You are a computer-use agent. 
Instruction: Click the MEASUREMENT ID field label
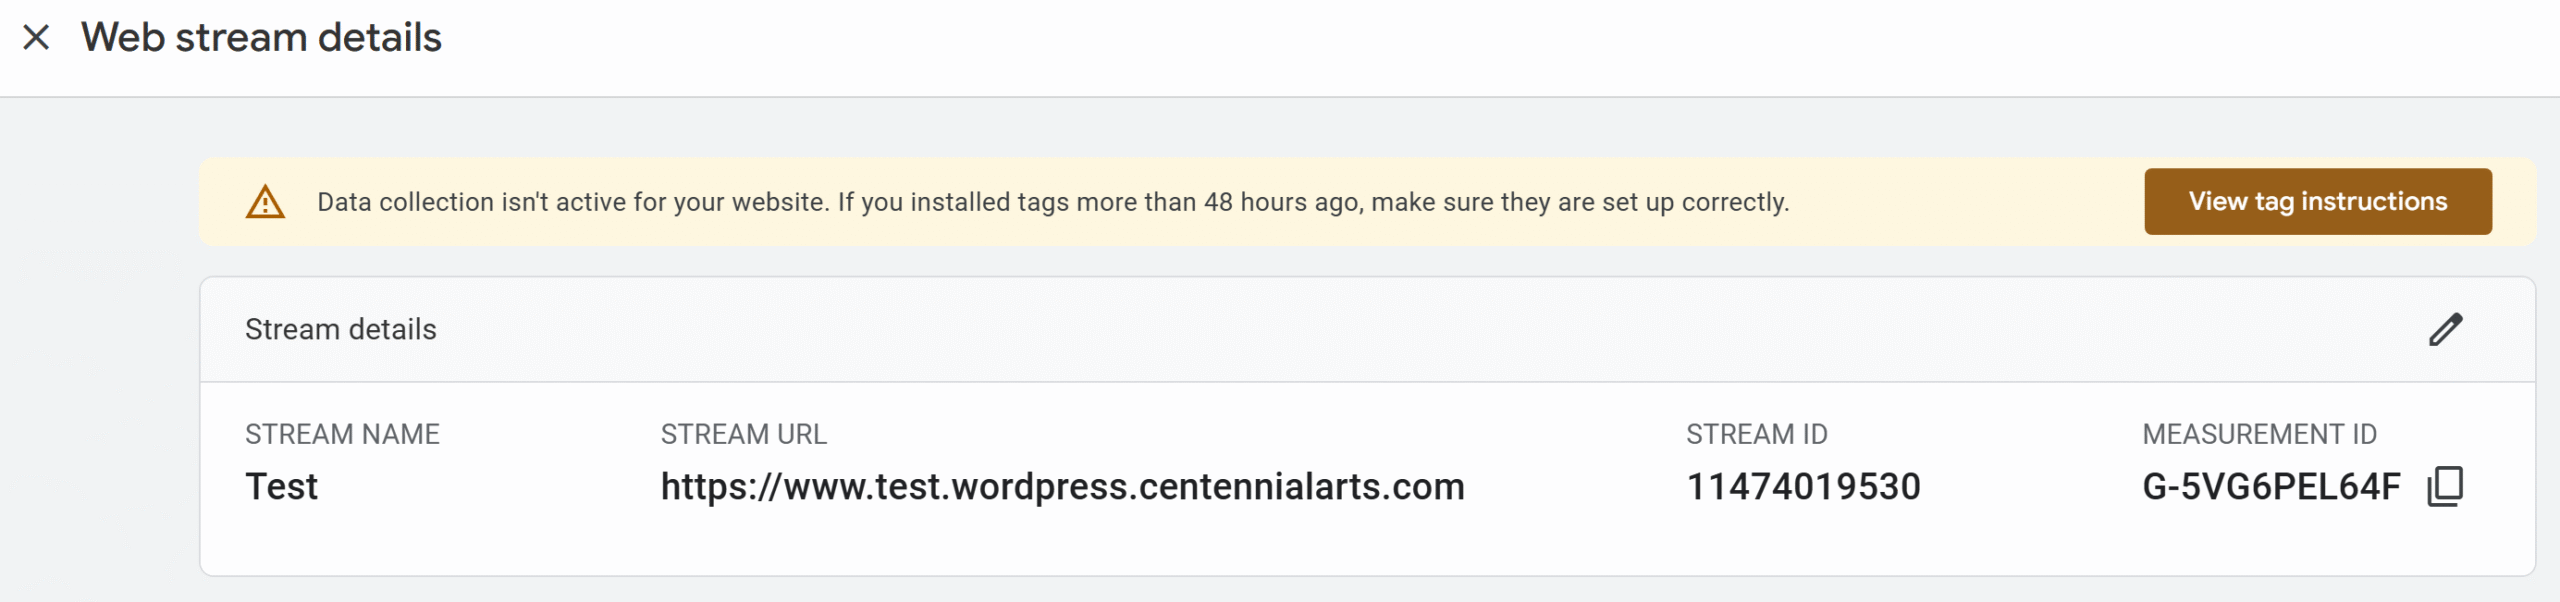click(2259, 434)
